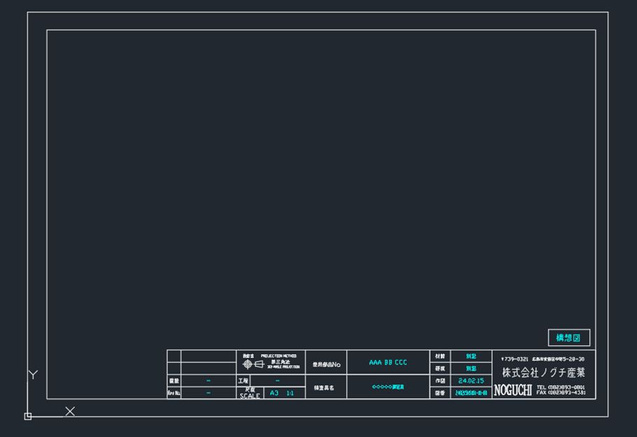Screen dimensions: 637x437
Task: Select the cyan 構想図 stamp text
Action: click(x=568, y=337)
